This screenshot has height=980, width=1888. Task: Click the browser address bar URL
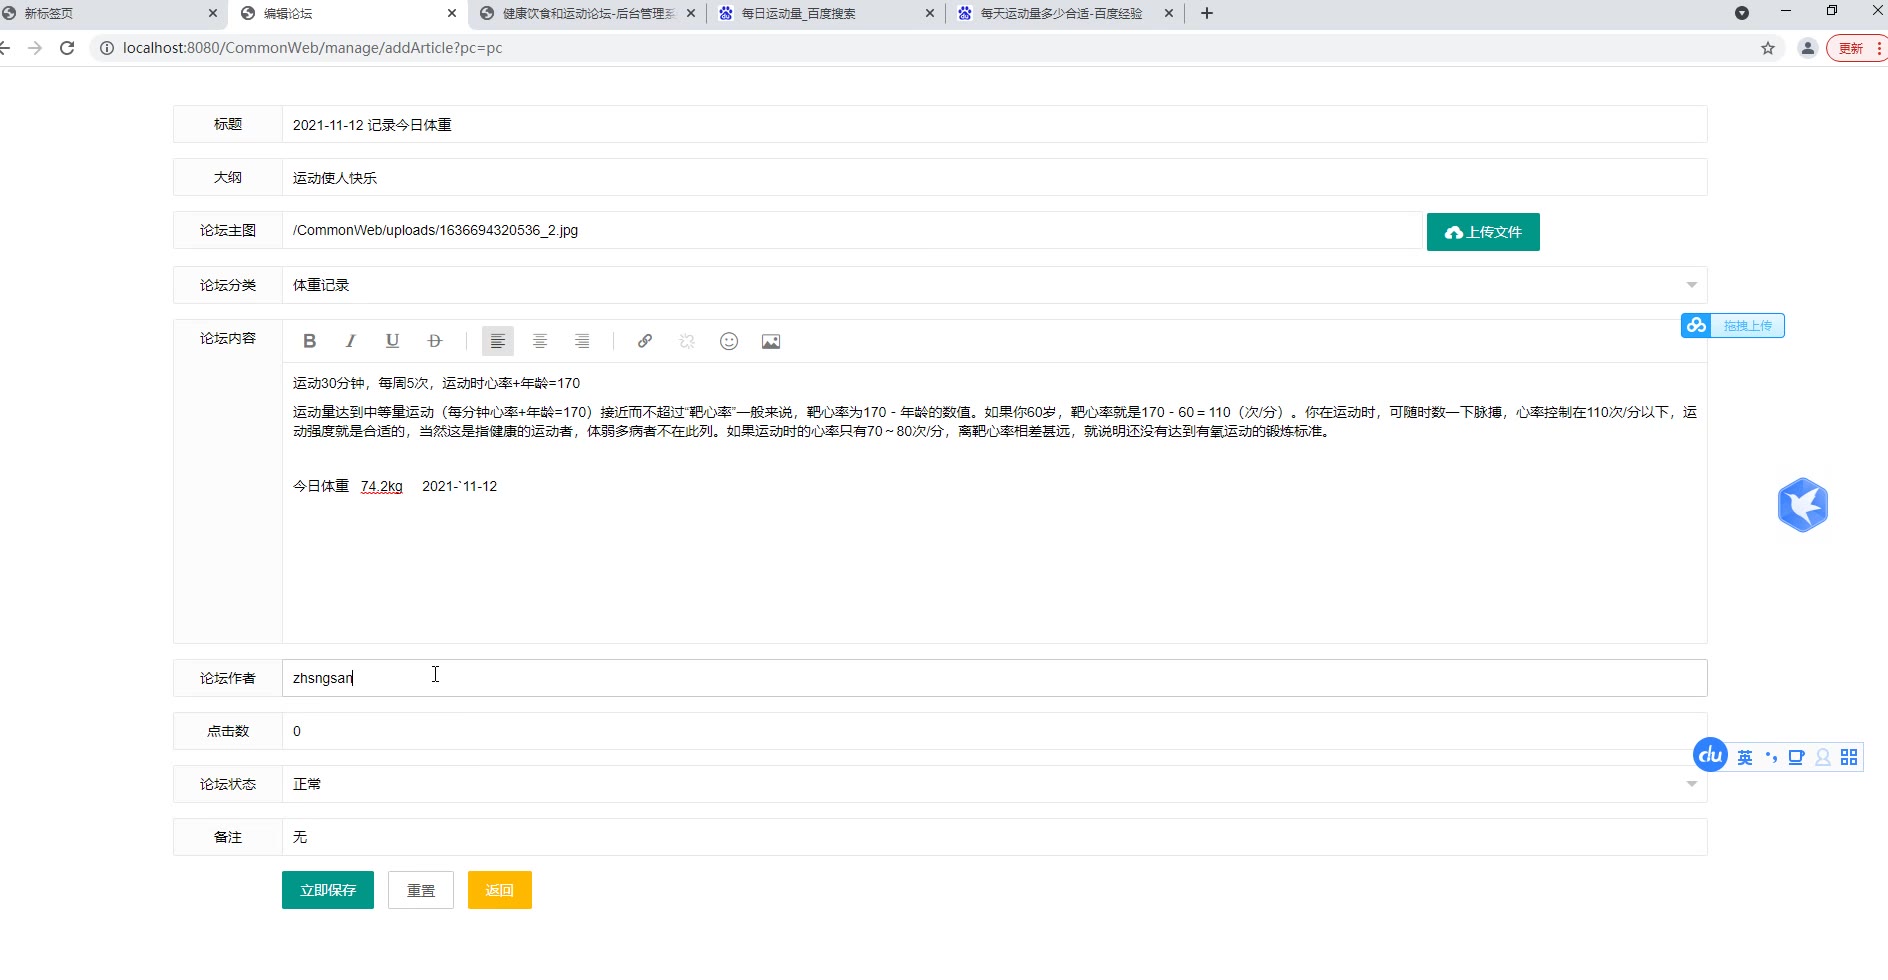click(x=312, y=48)
